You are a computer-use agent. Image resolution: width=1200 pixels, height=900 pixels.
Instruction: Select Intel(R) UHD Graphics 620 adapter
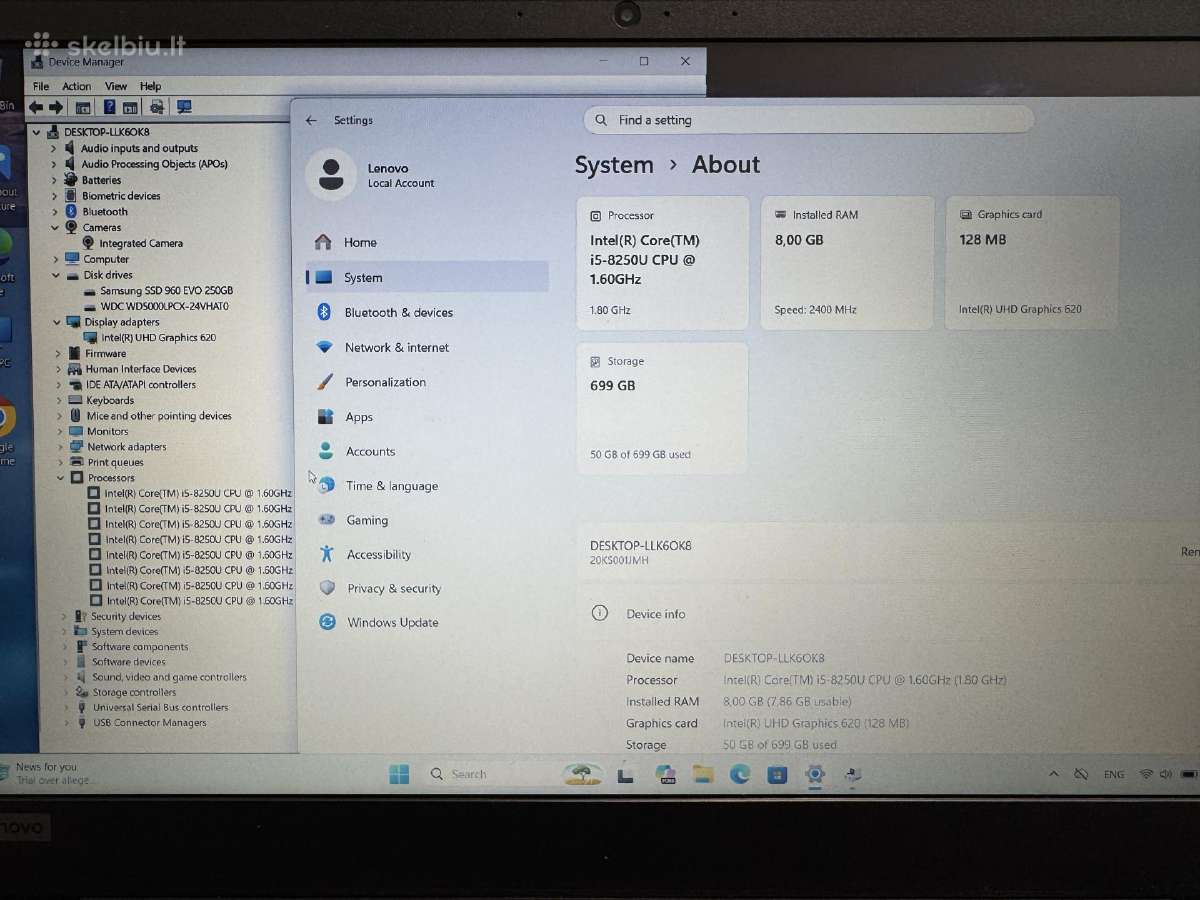158,338
